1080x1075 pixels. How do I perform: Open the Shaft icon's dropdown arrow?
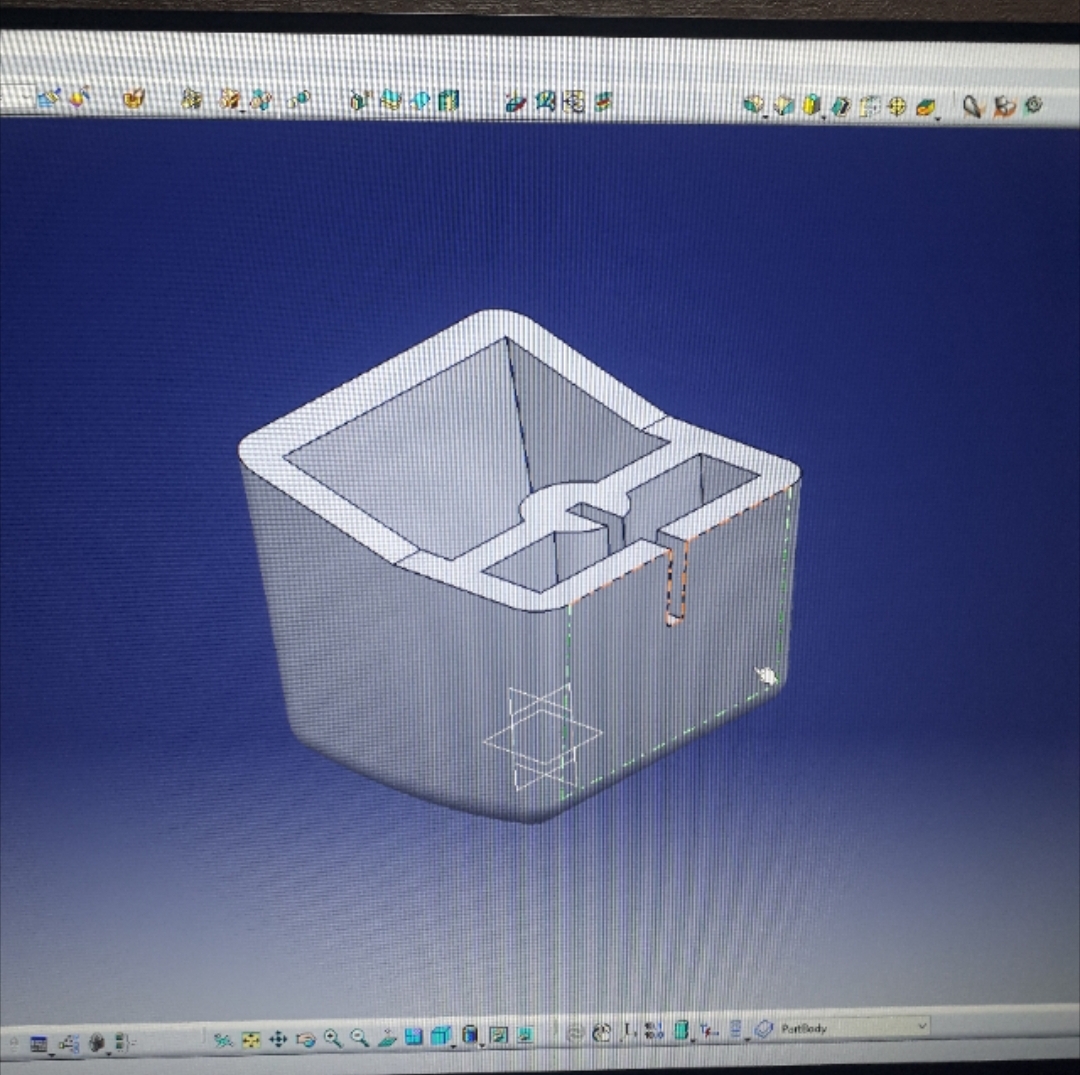(824, 118)
